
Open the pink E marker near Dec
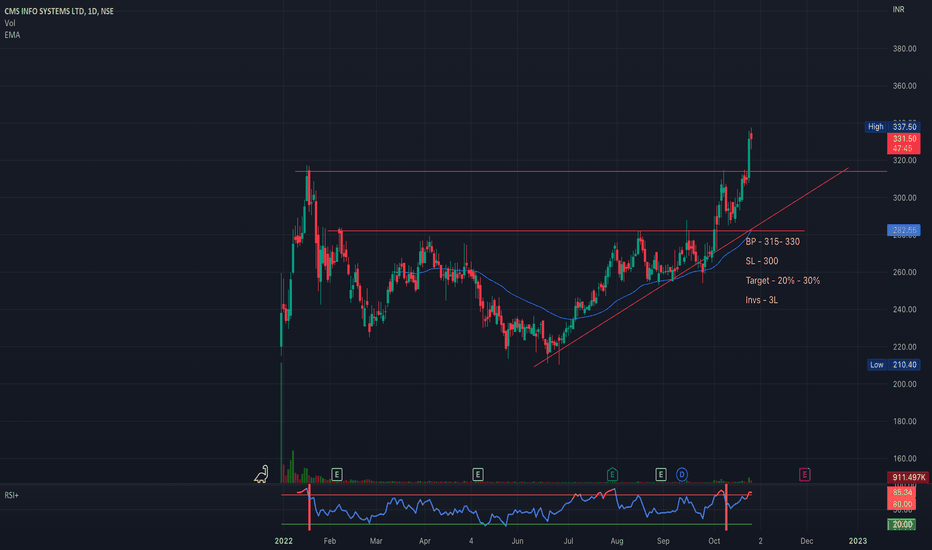tap(804, 474)
